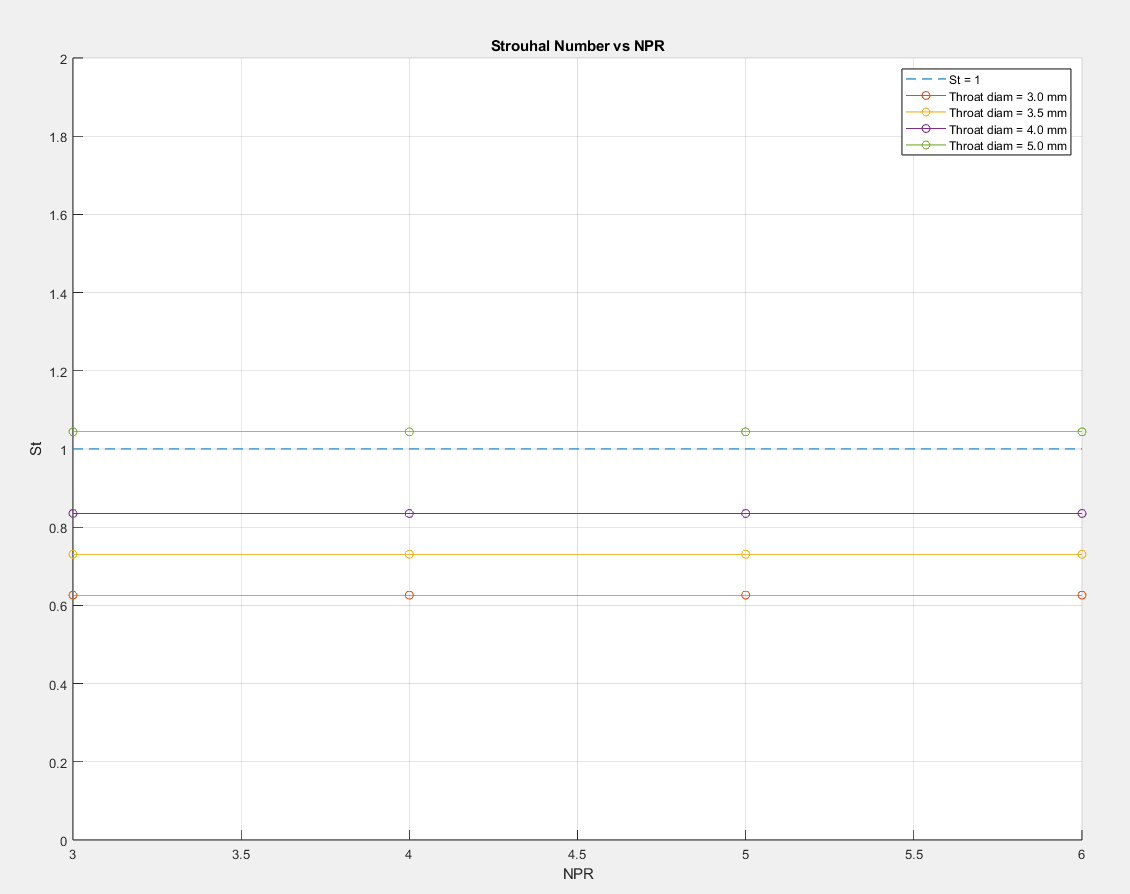1130x894 pixels.
Task: Click the green marker sample in legend
Action: coord(925,145)
